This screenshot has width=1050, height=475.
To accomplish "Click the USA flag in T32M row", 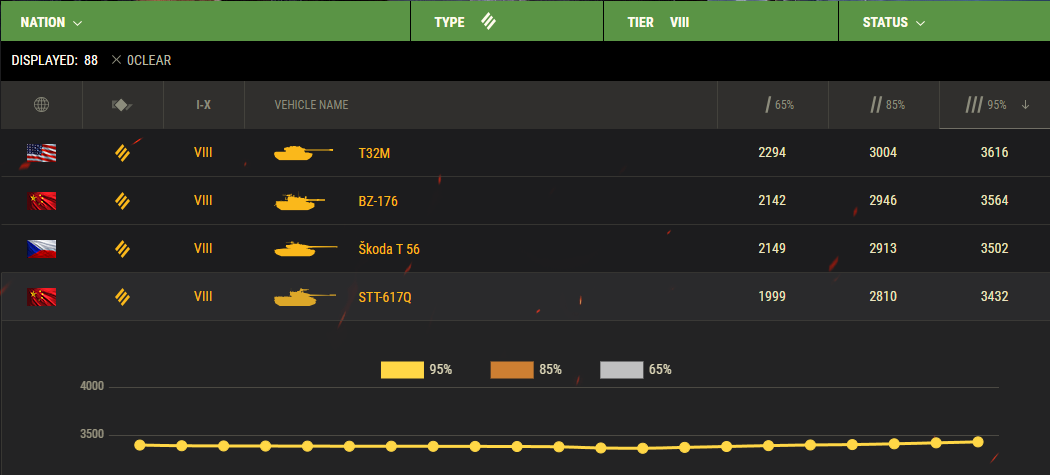I will coord(41,153).
